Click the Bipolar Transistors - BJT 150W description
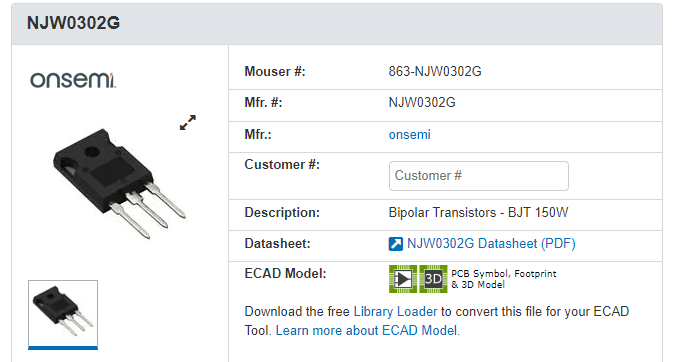Image resolution: width=677 pixels, height=362 pixels. (x=478, y=213)
